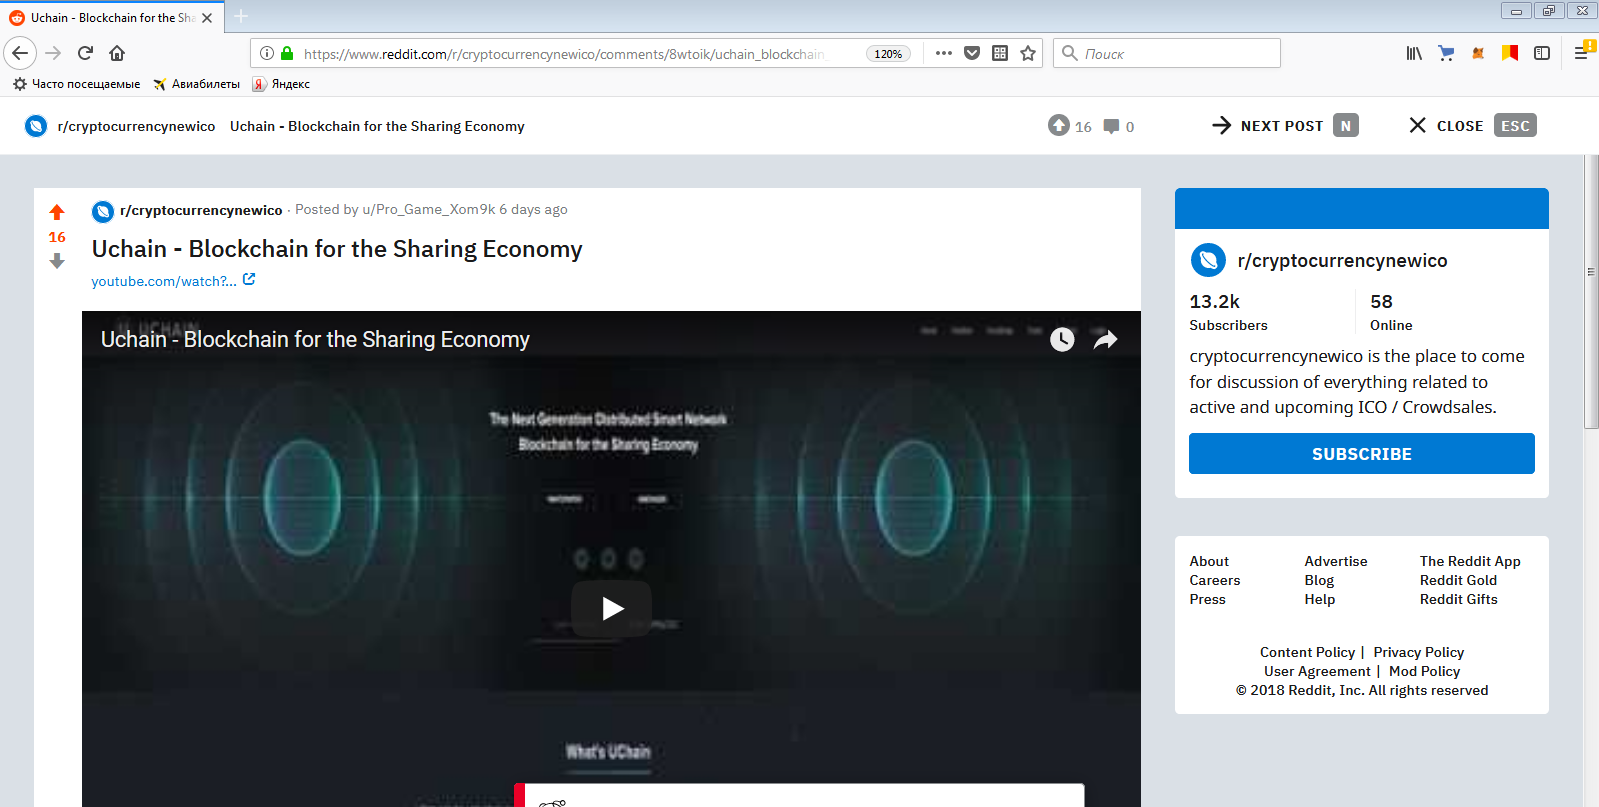1599x807 pixels.
Task: Click the flag extension icon in toolbar
Action: click(1510, 53)
